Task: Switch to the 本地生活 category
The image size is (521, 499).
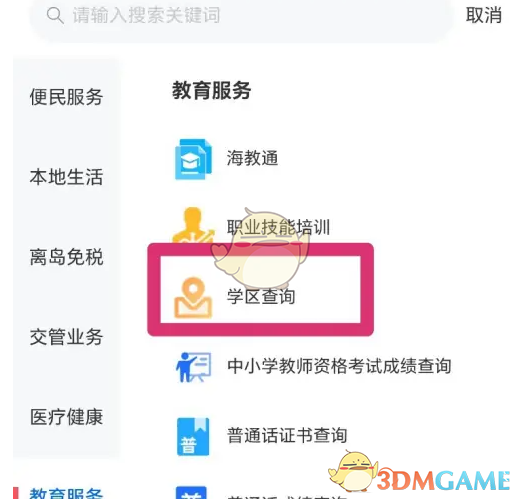Action: [x=66, y=177]
